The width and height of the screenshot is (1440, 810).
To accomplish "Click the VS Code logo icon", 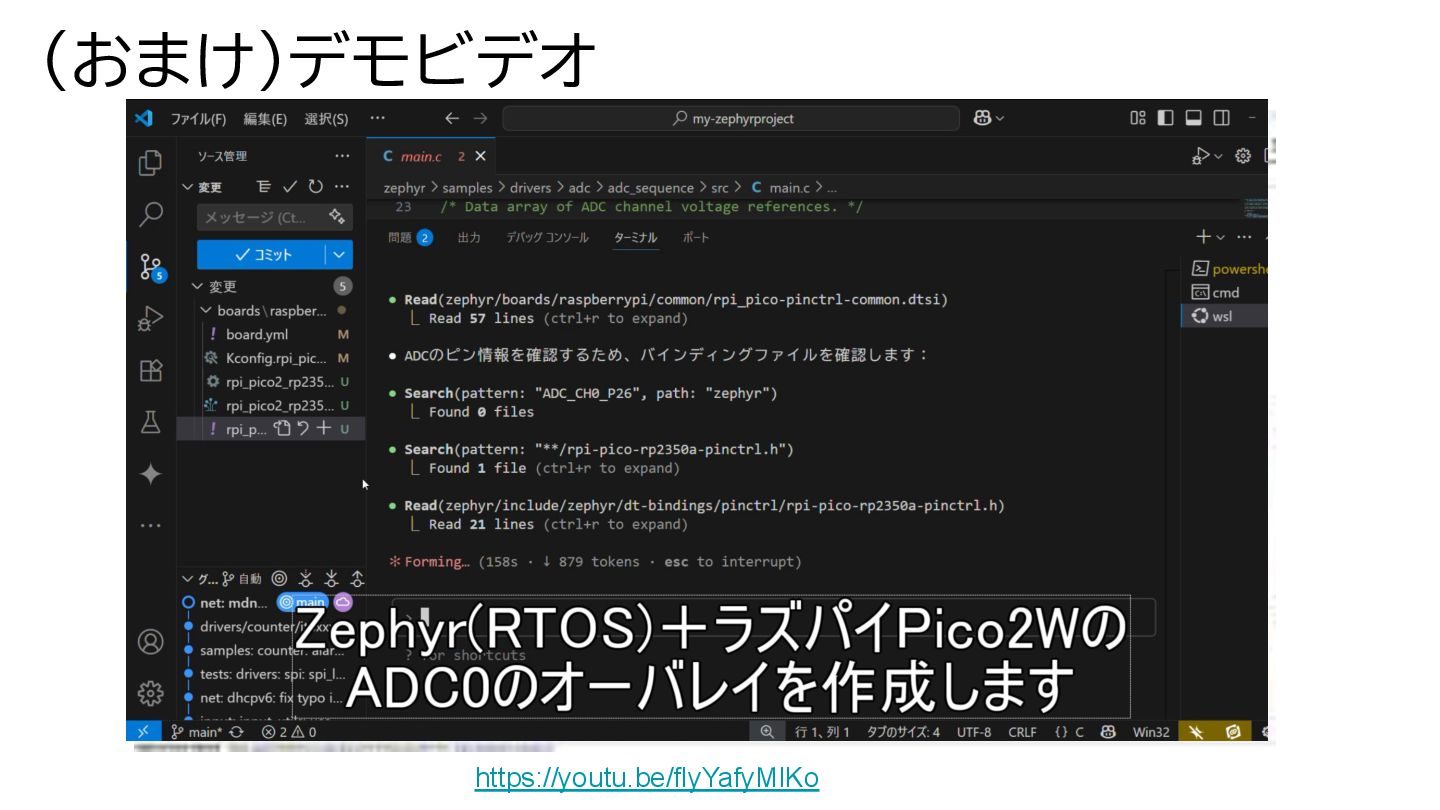I will (x=144, y=118).
